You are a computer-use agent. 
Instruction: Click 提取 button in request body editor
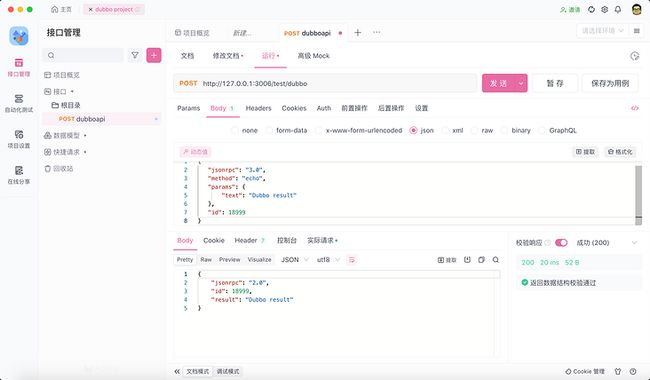[x=585, y=152]
